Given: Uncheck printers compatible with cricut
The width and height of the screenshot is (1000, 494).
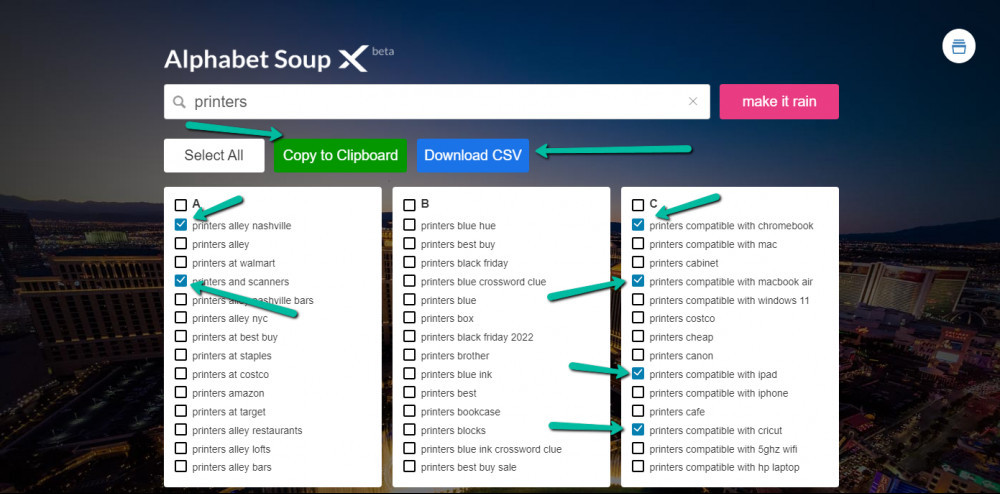Looking at the screenshot, I should pos(638,429).
